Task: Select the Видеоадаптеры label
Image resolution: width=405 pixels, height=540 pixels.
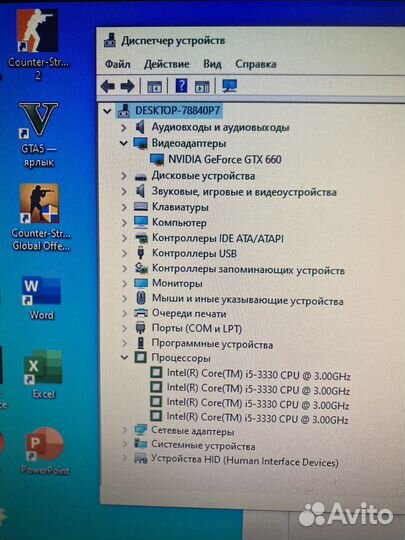Action: click(189, 143)
